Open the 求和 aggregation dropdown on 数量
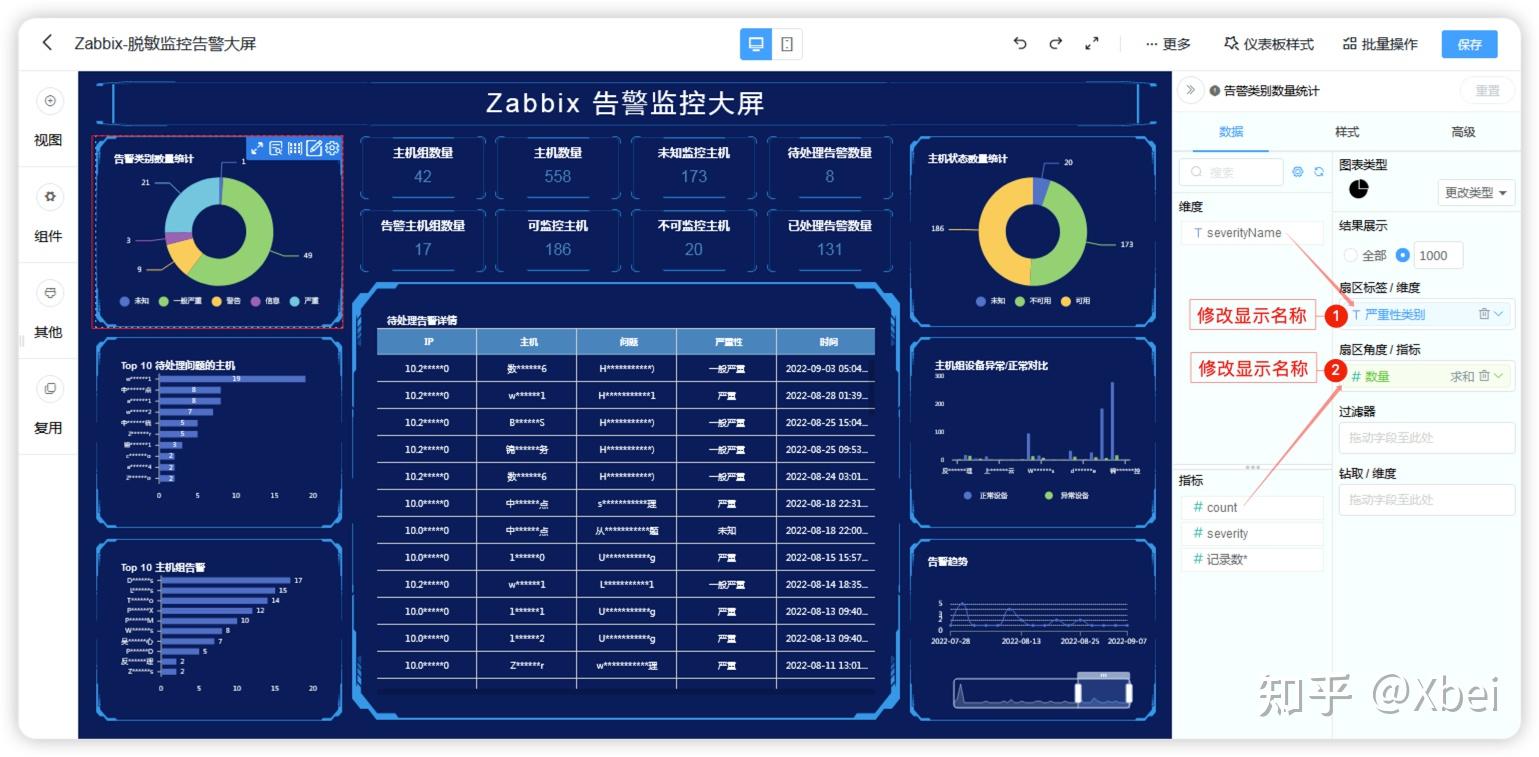Screen dimensions: 1539x757 (1463, 376)
